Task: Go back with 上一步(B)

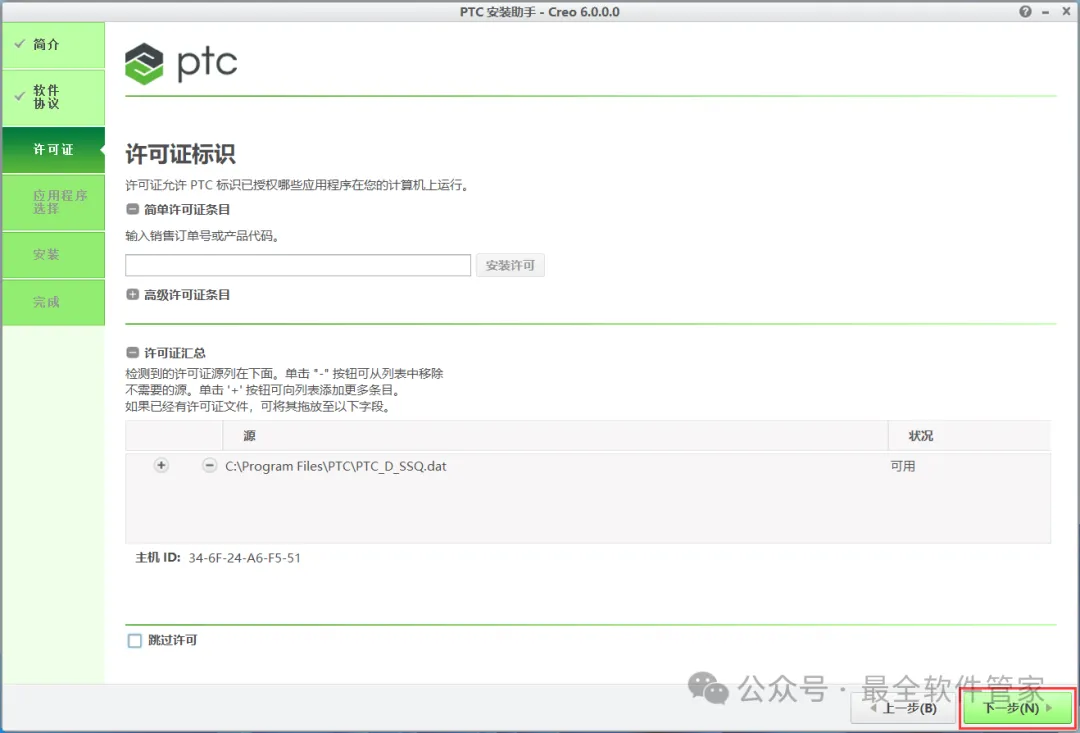Action: [904, 708]
